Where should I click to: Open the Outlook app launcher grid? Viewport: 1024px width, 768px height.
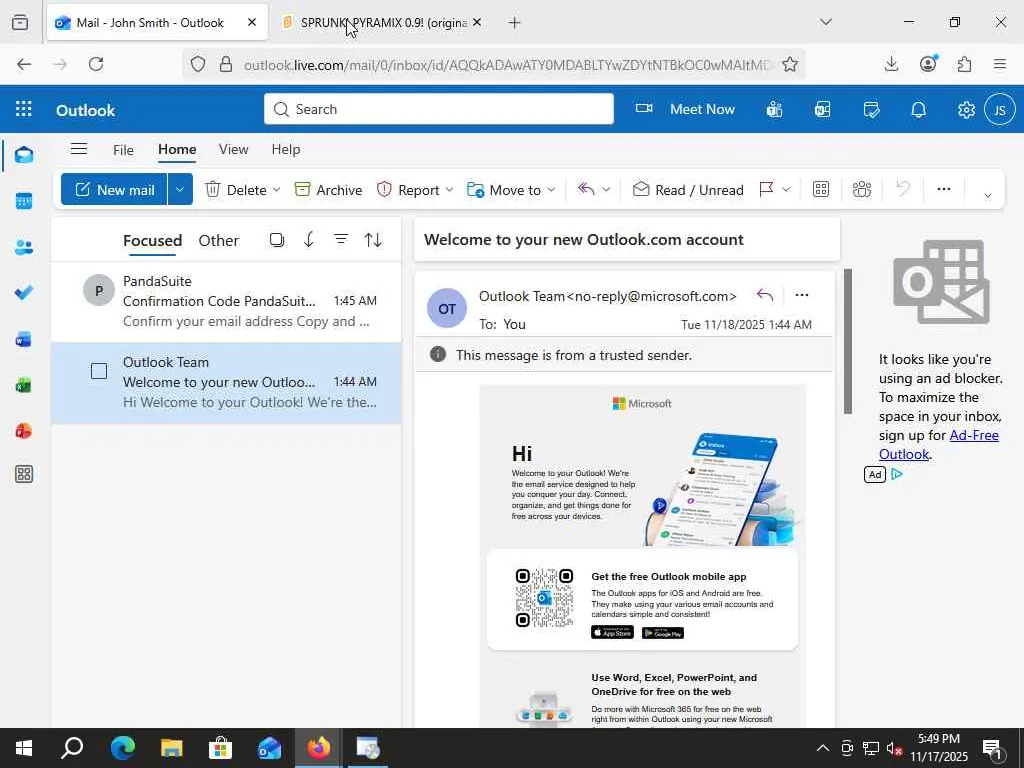24,109
